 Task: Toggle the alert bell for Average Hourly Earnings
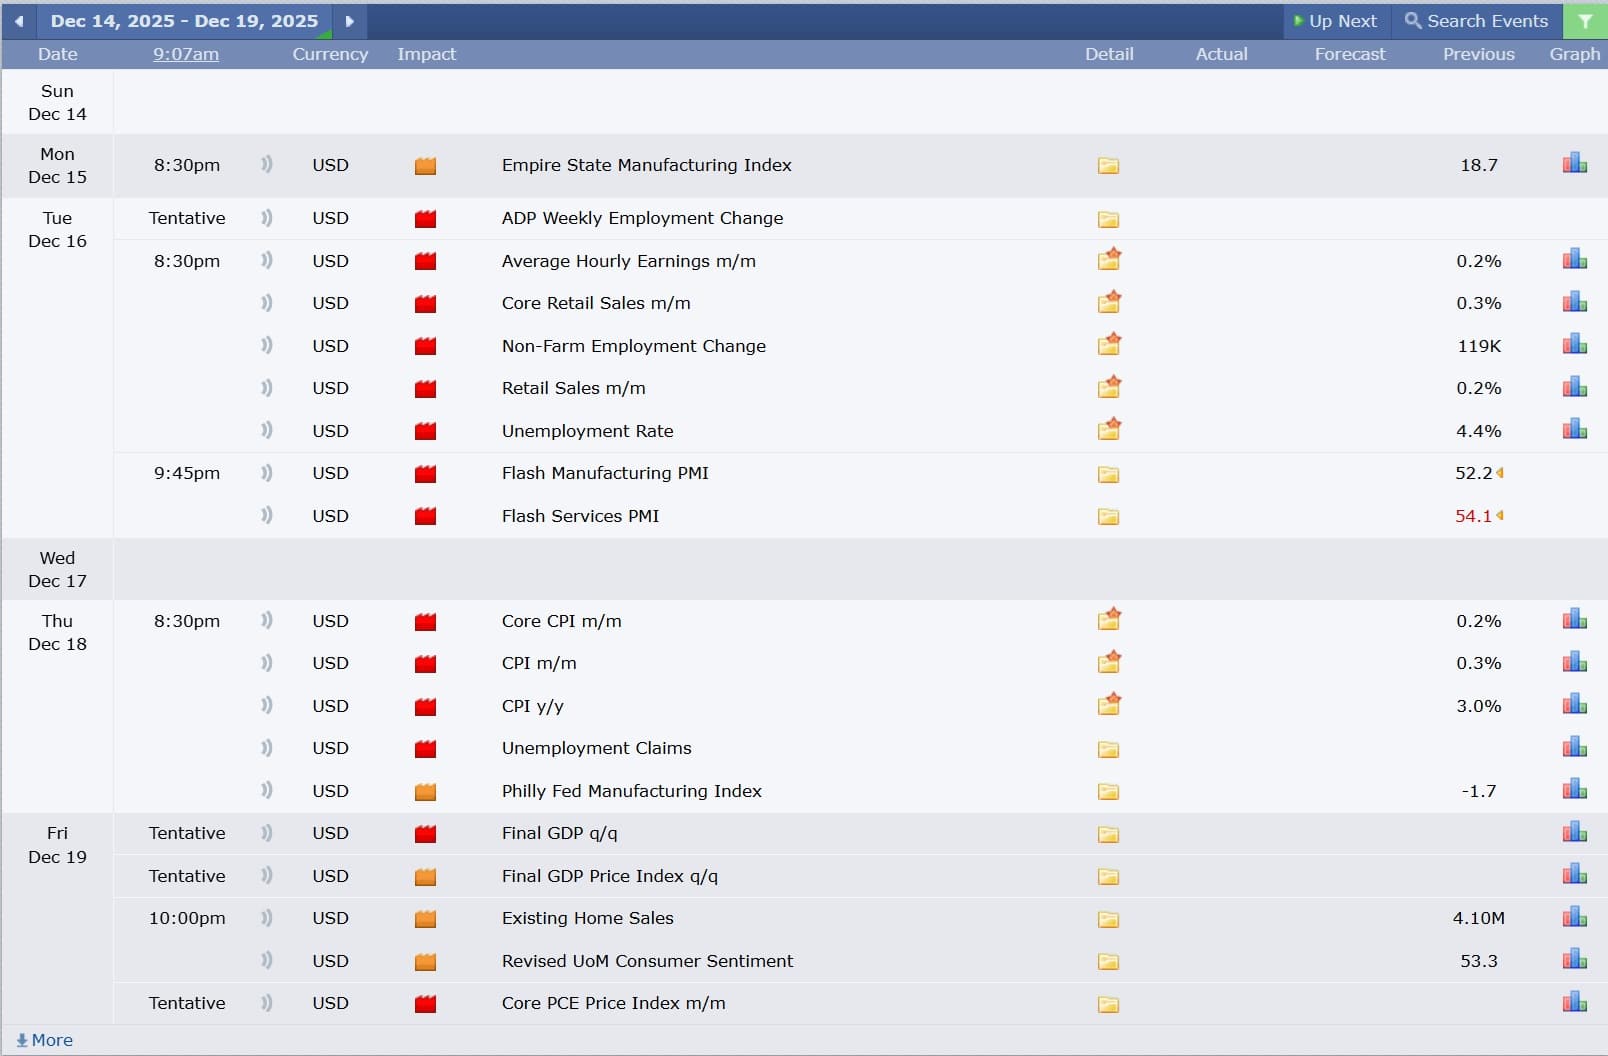pos(265,261)
